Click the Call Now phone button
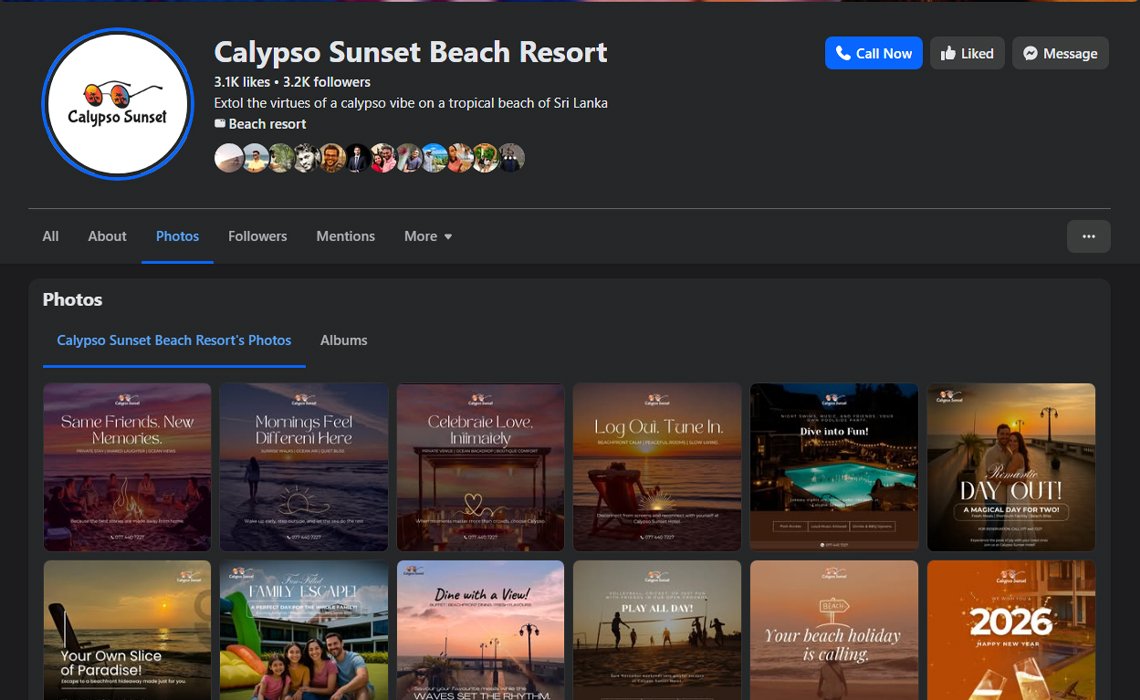Screen dimensions: 1140x700 tap(873, 53)
